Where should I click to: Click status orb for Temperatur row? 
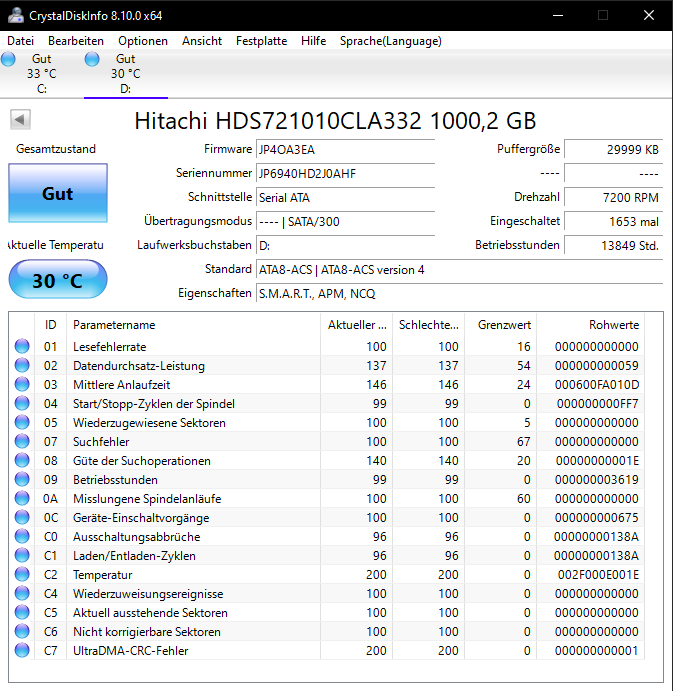click(22, 574)
